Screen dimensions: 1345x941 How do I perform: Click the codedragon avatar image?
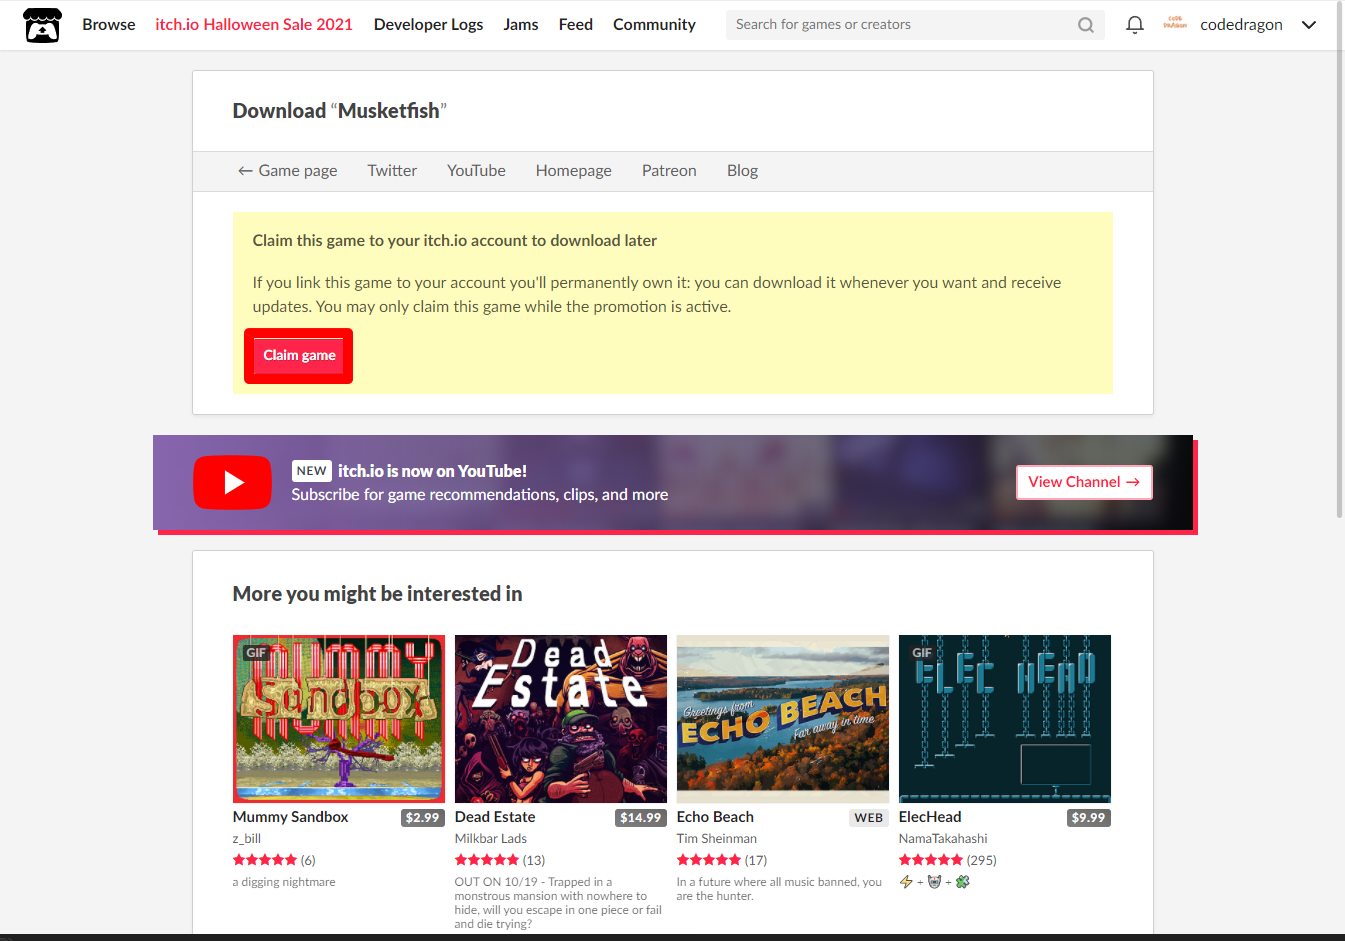point(1175,24)
